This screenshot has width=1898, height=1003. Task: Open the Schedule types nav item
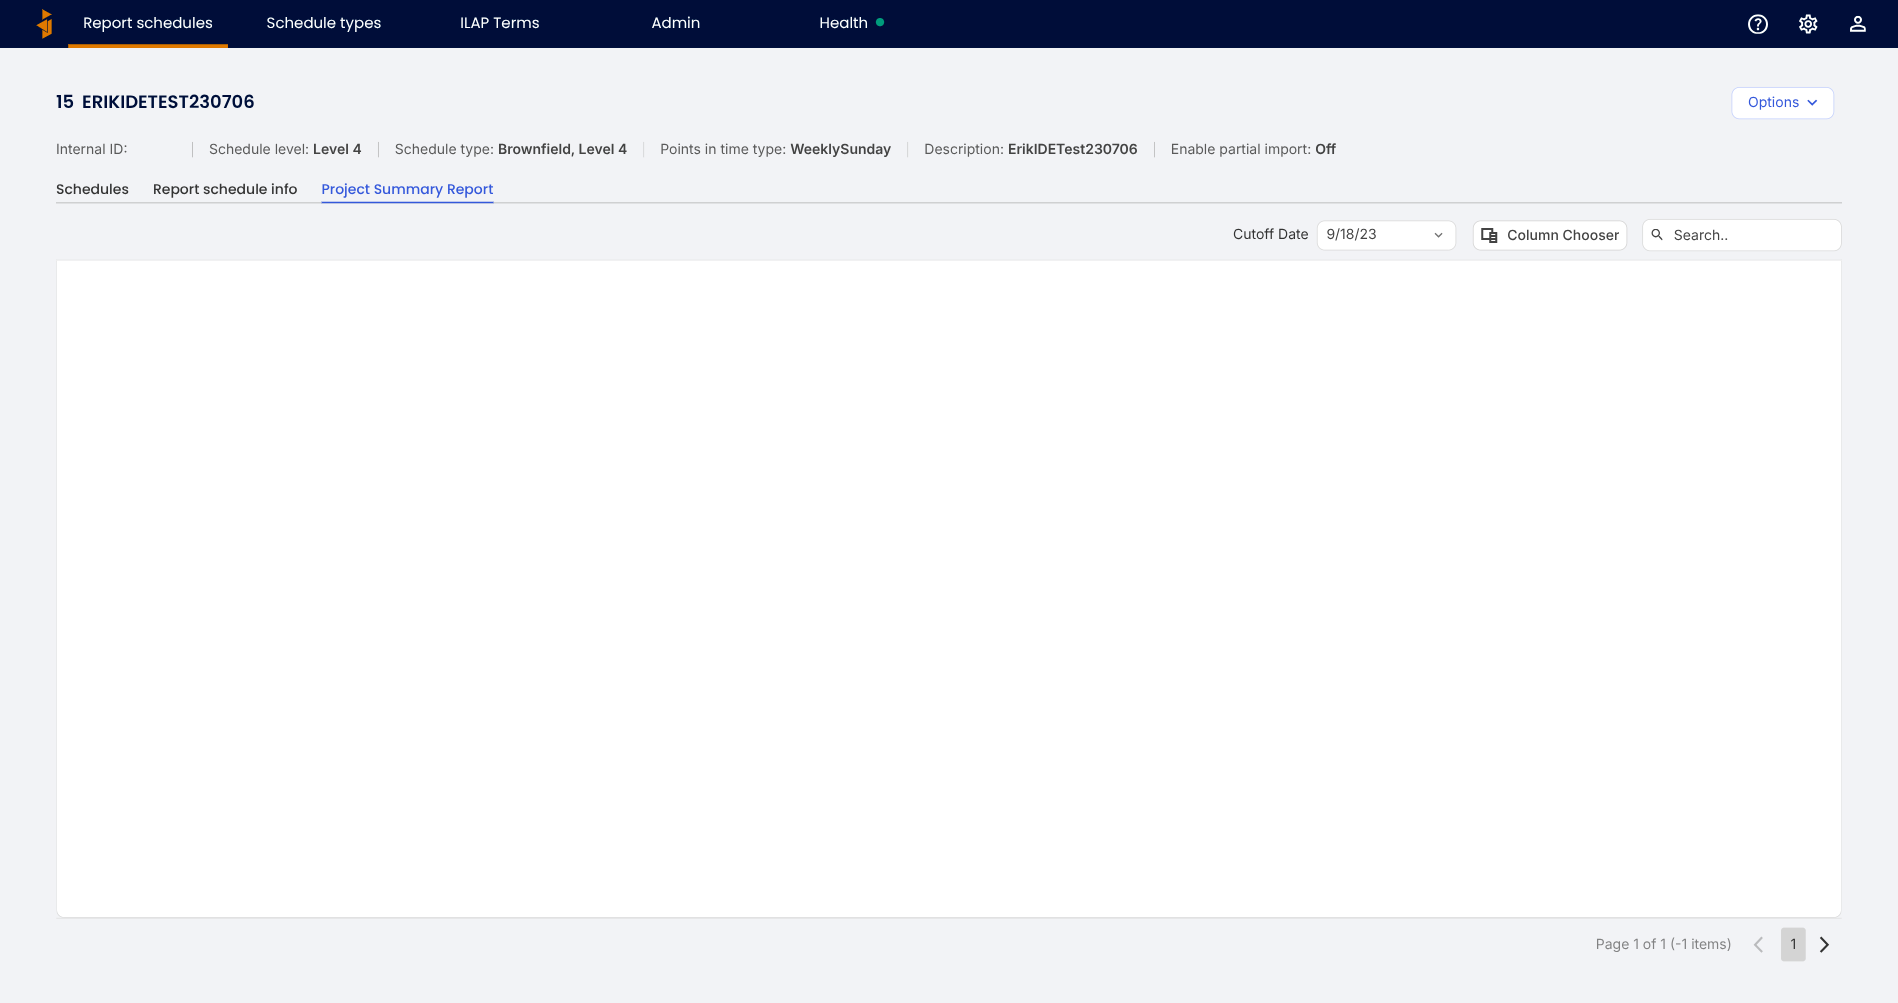coord(324,23)
